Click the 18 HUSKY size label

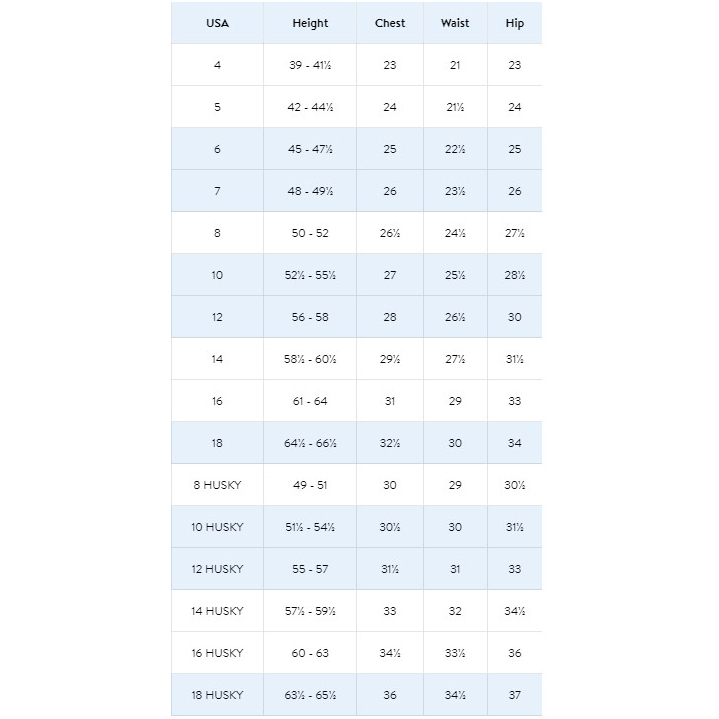tap(217, 695)
